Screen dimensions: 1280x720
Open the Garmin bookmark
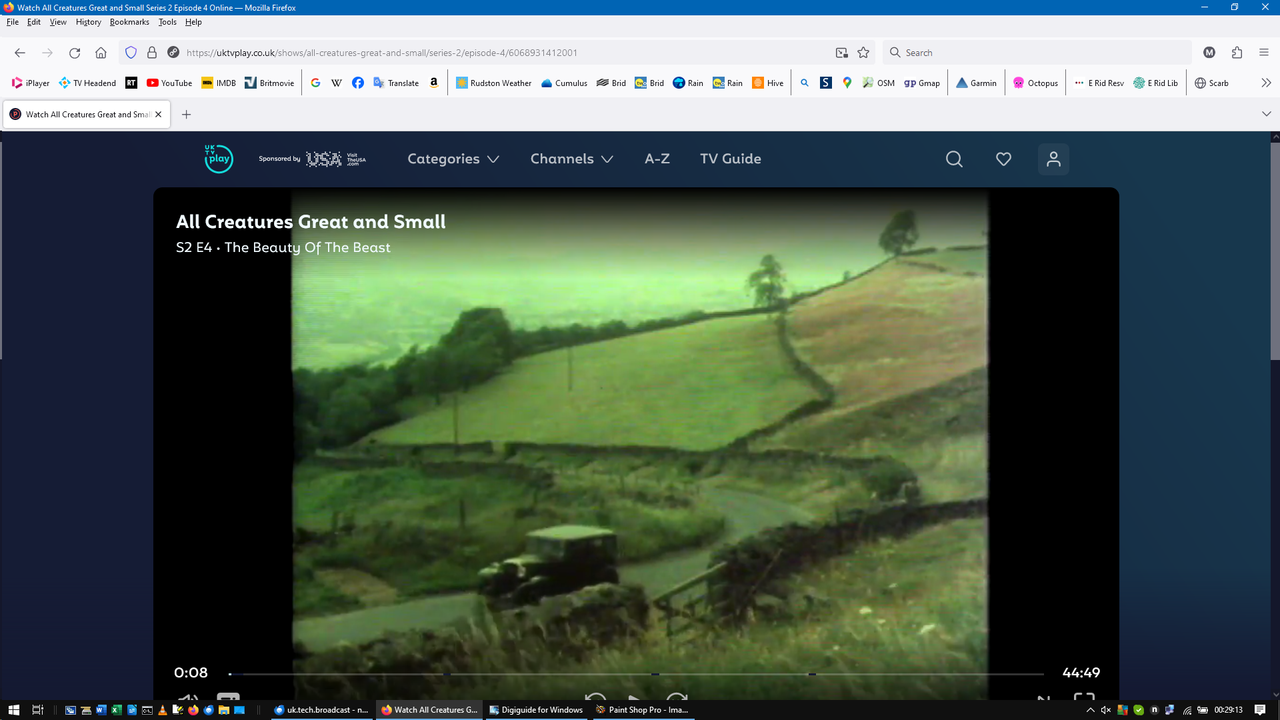coord(976,83)
